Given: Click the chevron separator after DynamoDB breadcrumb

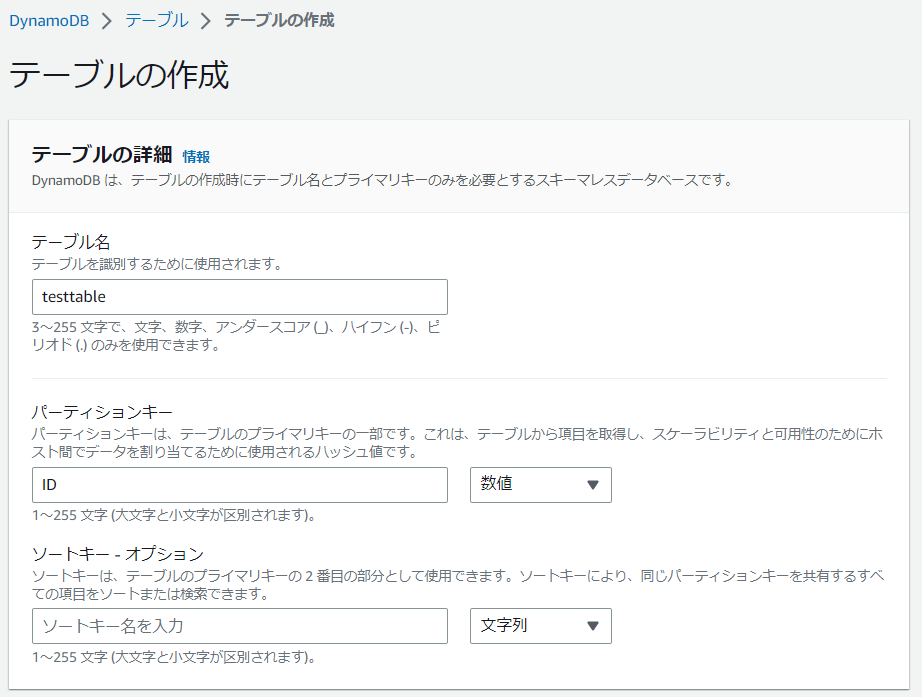Looking at the screenshot, I should coord(107,19).
